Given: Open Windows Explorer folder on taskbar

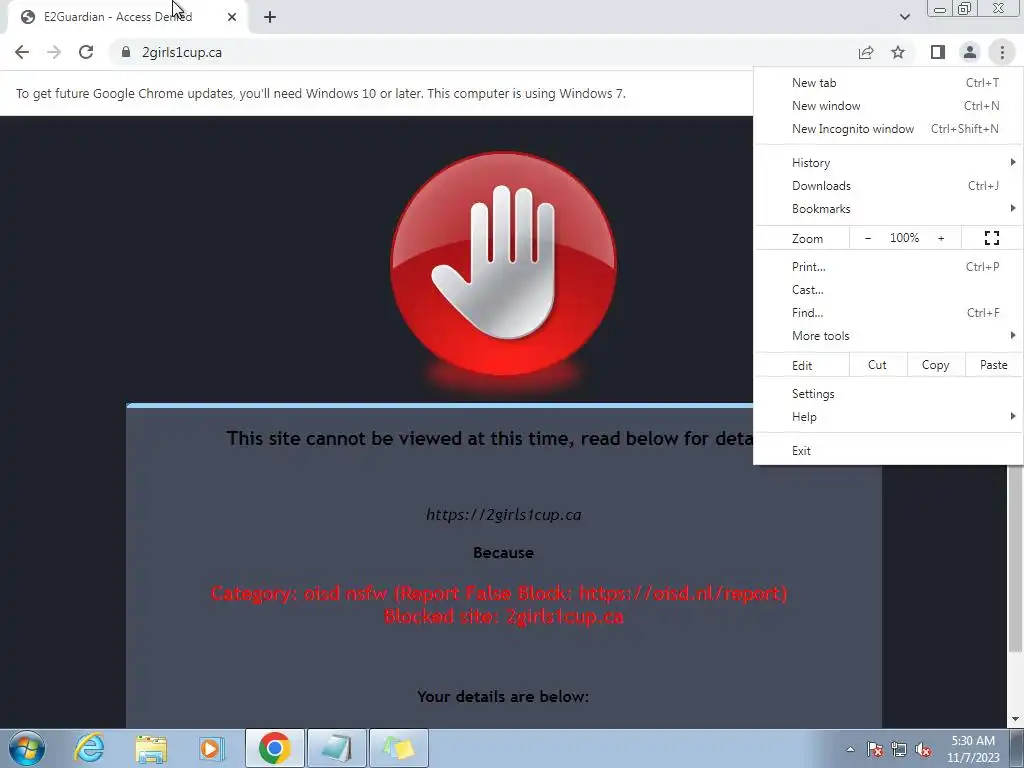Looking at the screenshot, I should [151, 748].
